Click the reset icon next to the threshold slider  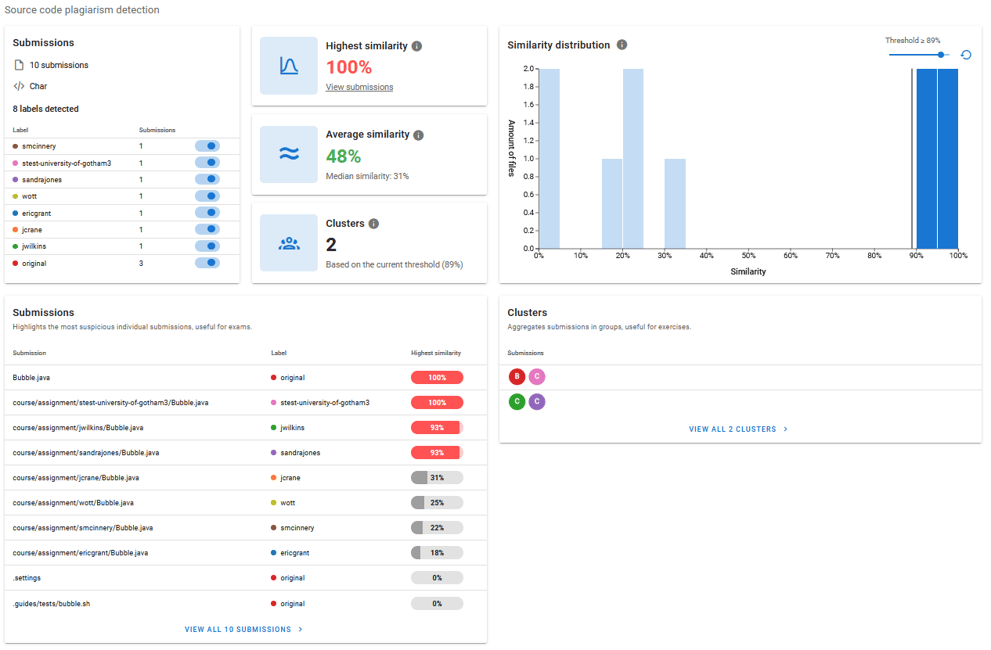[964, 55]
